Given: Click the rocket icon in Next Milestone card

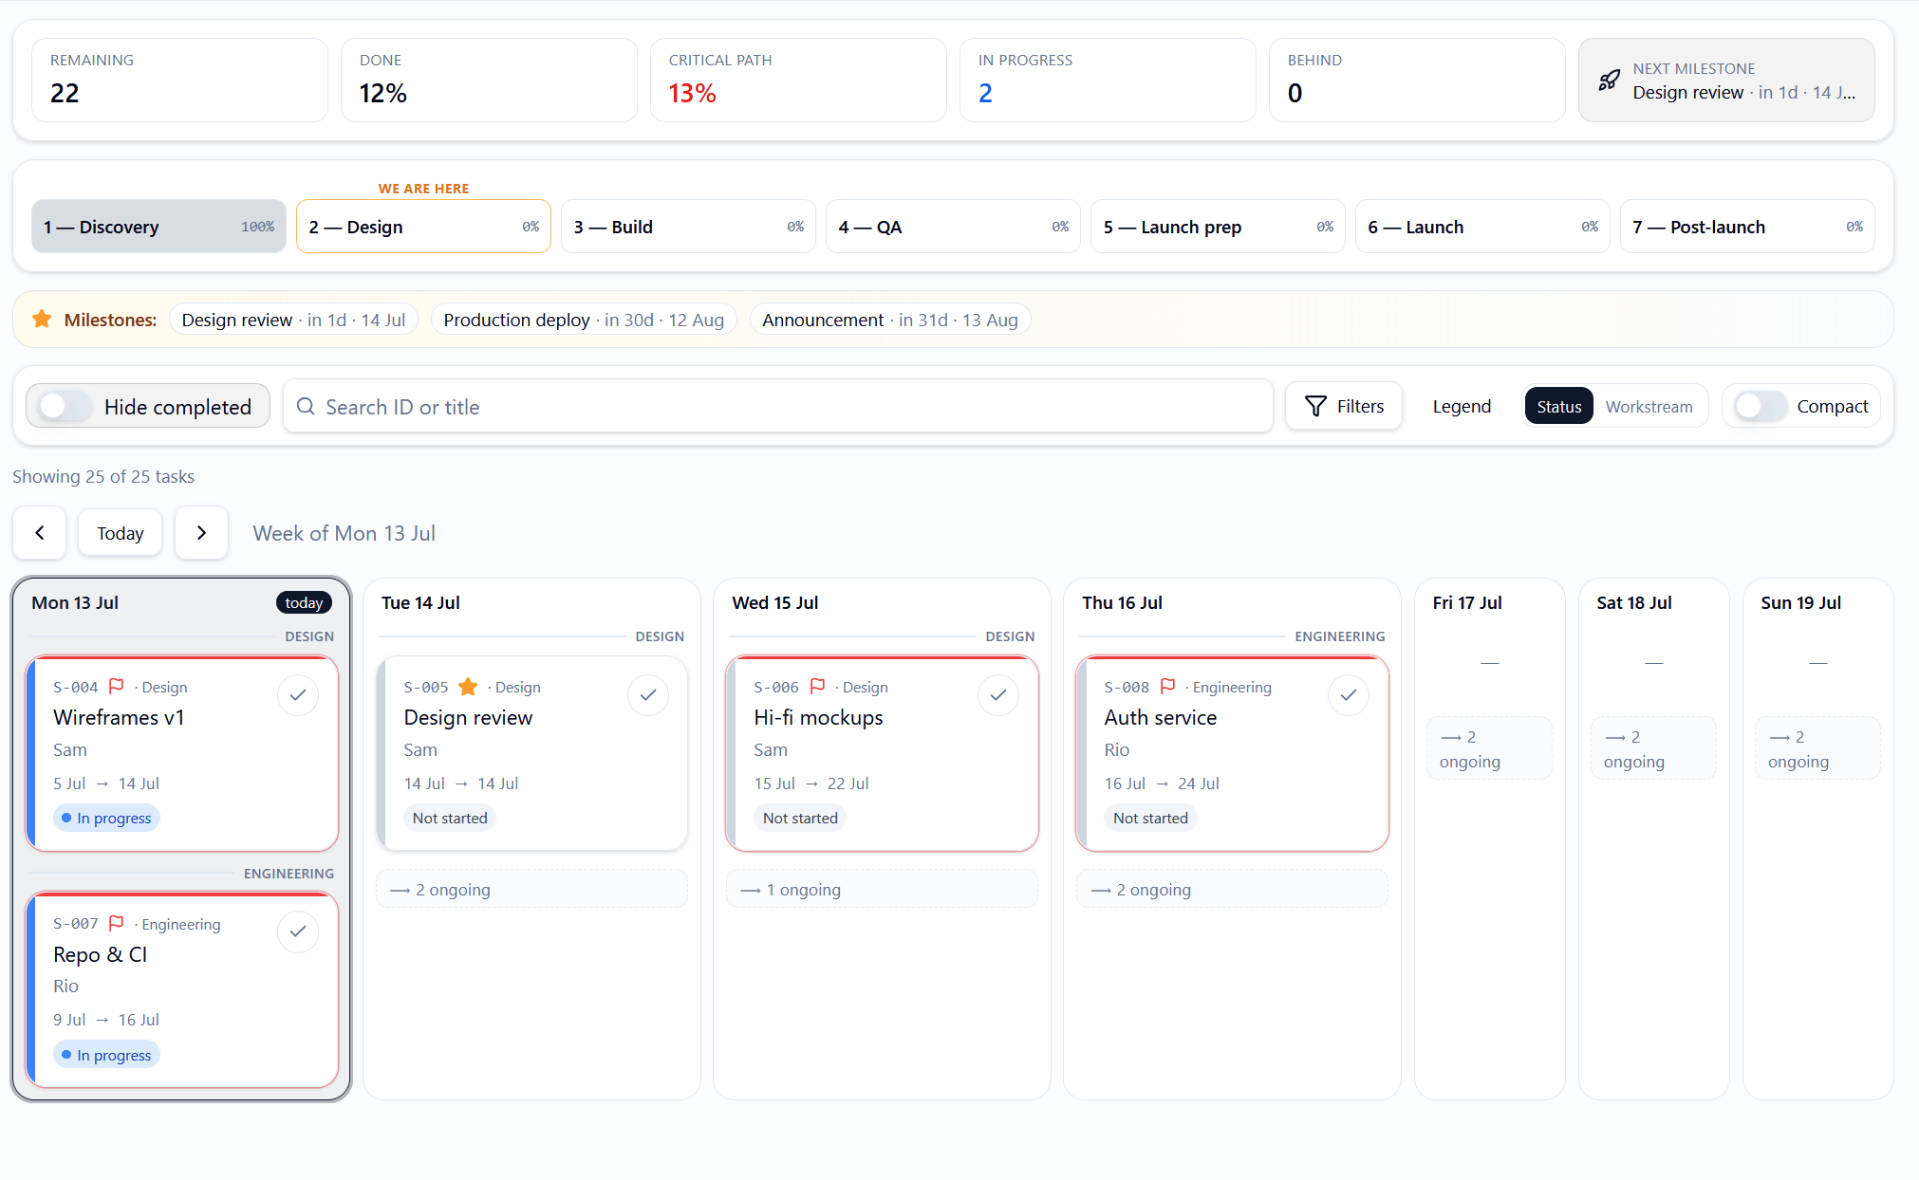Looking at the screenshot, I should coord(1608,81).
